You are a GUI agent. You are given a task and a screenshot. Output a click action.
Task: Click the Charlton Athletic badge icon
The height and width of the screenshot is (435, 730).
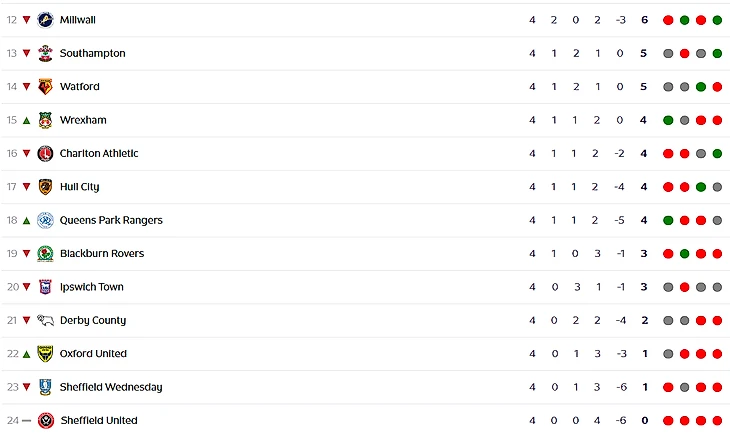tap(45, 154)
